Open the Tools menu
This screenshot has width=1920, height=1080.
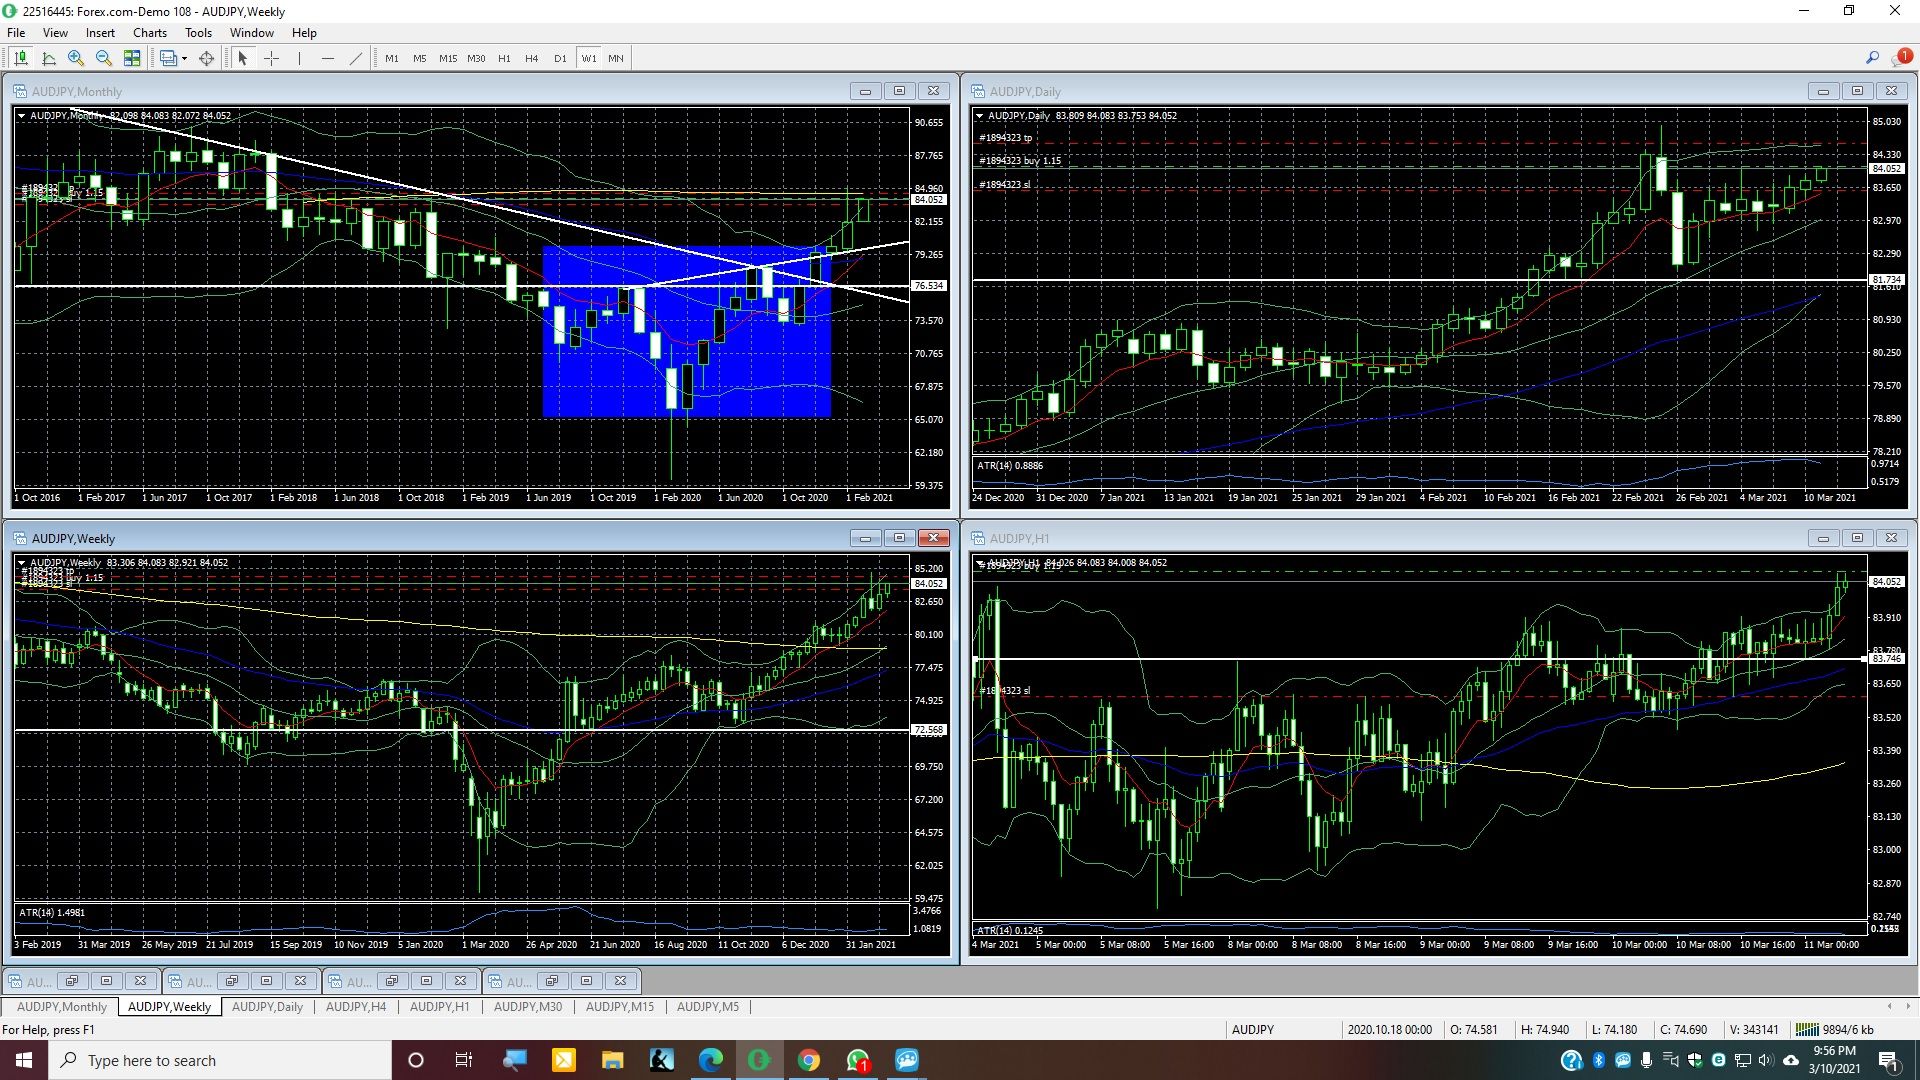[x=198, y=33]
